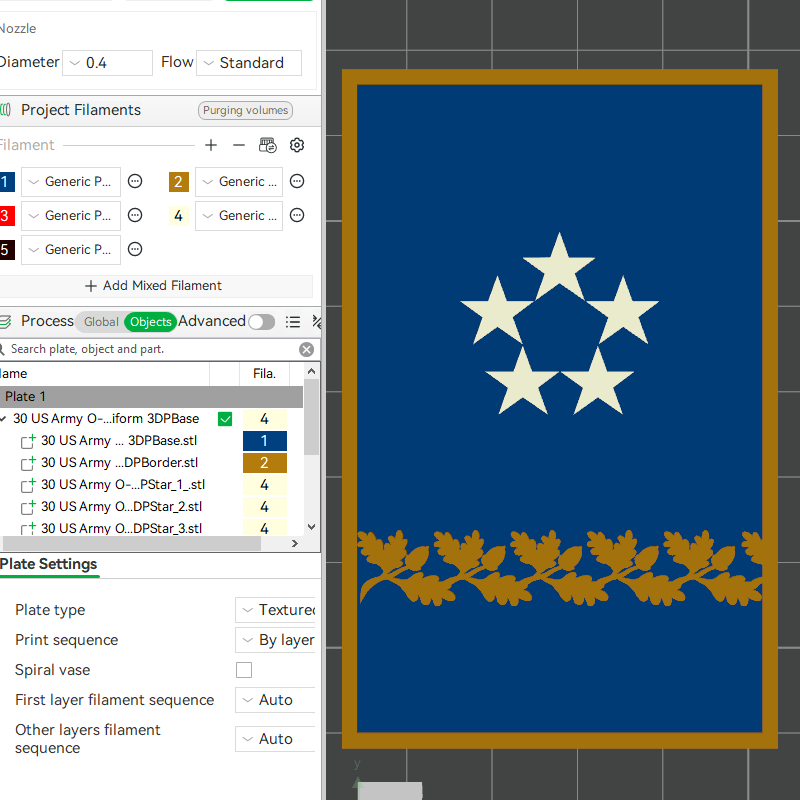The height and width of the screenshot is (800, 800).
Task: Click the Purging volumes button
Action: pos(245,110)
